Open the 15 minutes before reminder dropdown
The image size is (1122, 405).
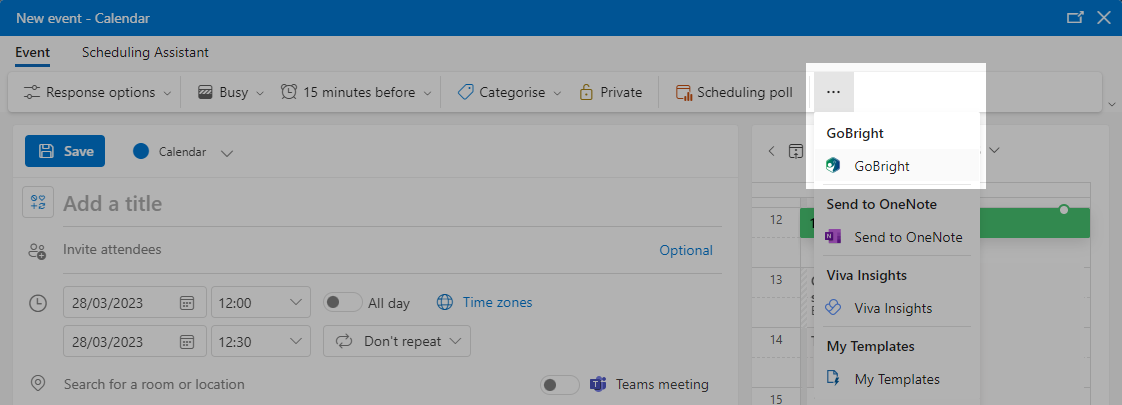click(x=356, y=92)
